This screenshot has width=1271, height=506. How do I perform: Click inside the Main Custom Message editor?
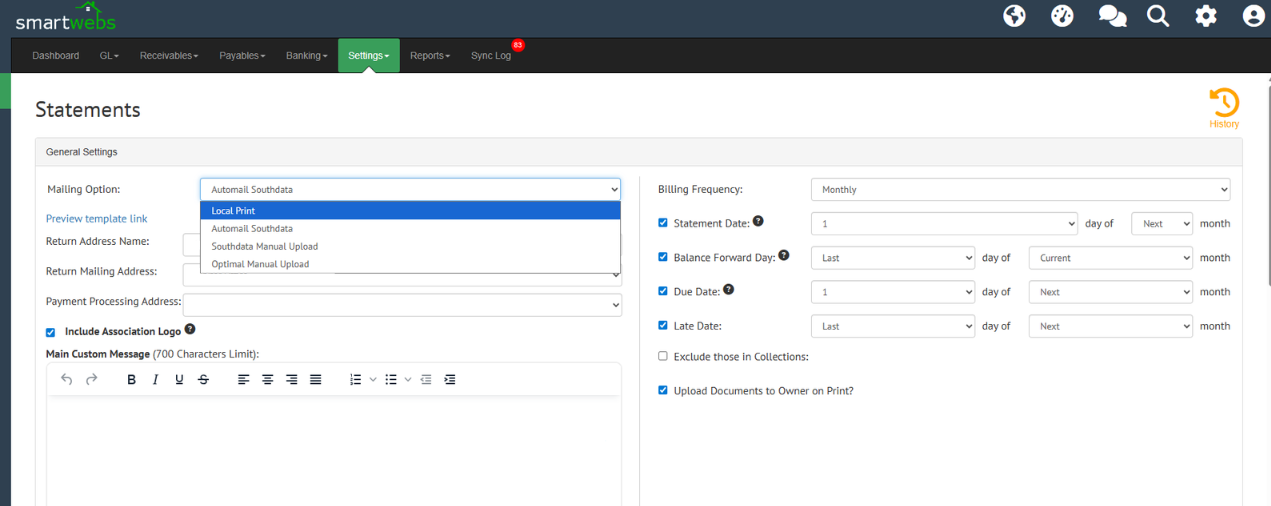coord(334,450)
